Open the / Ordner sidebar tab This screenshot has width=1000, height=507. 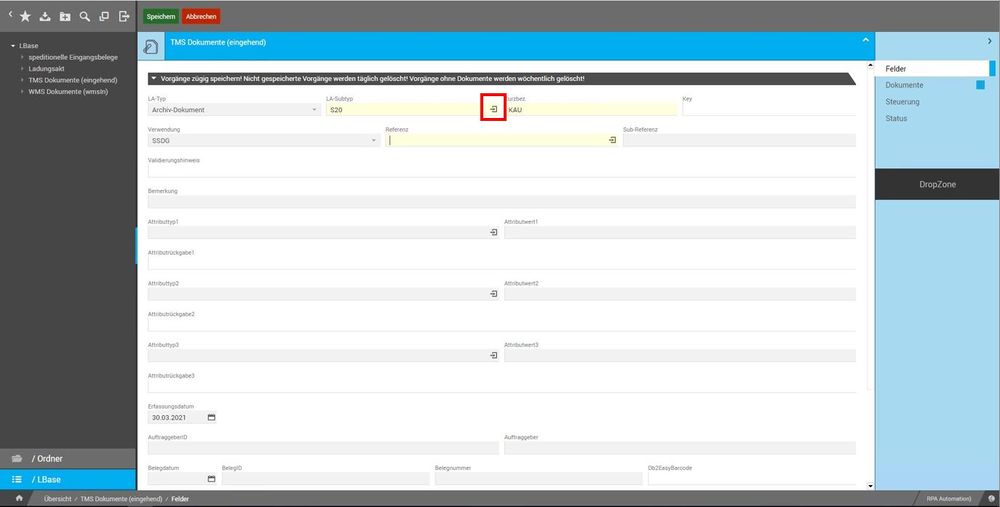click(68, 459)
